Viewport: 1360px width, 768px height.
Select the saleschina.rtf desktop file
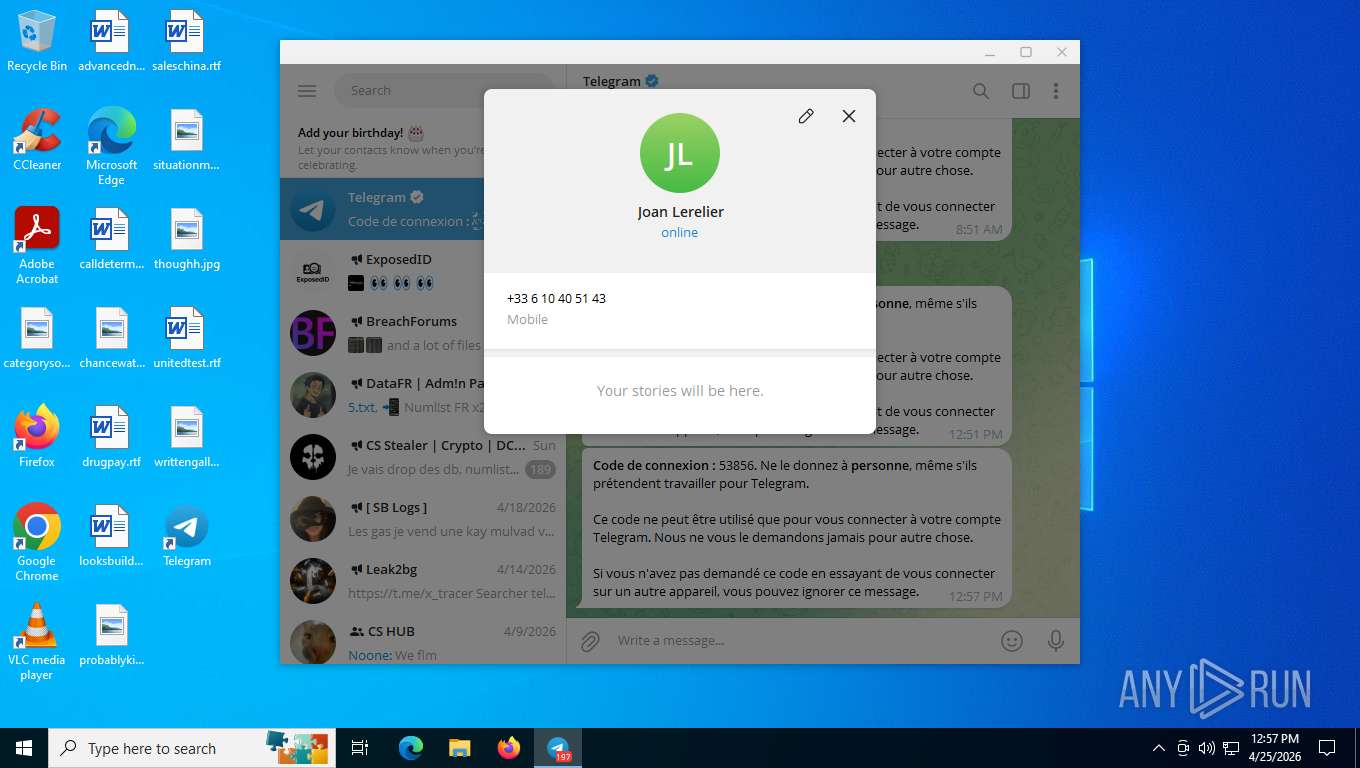(x=187, y=42)
